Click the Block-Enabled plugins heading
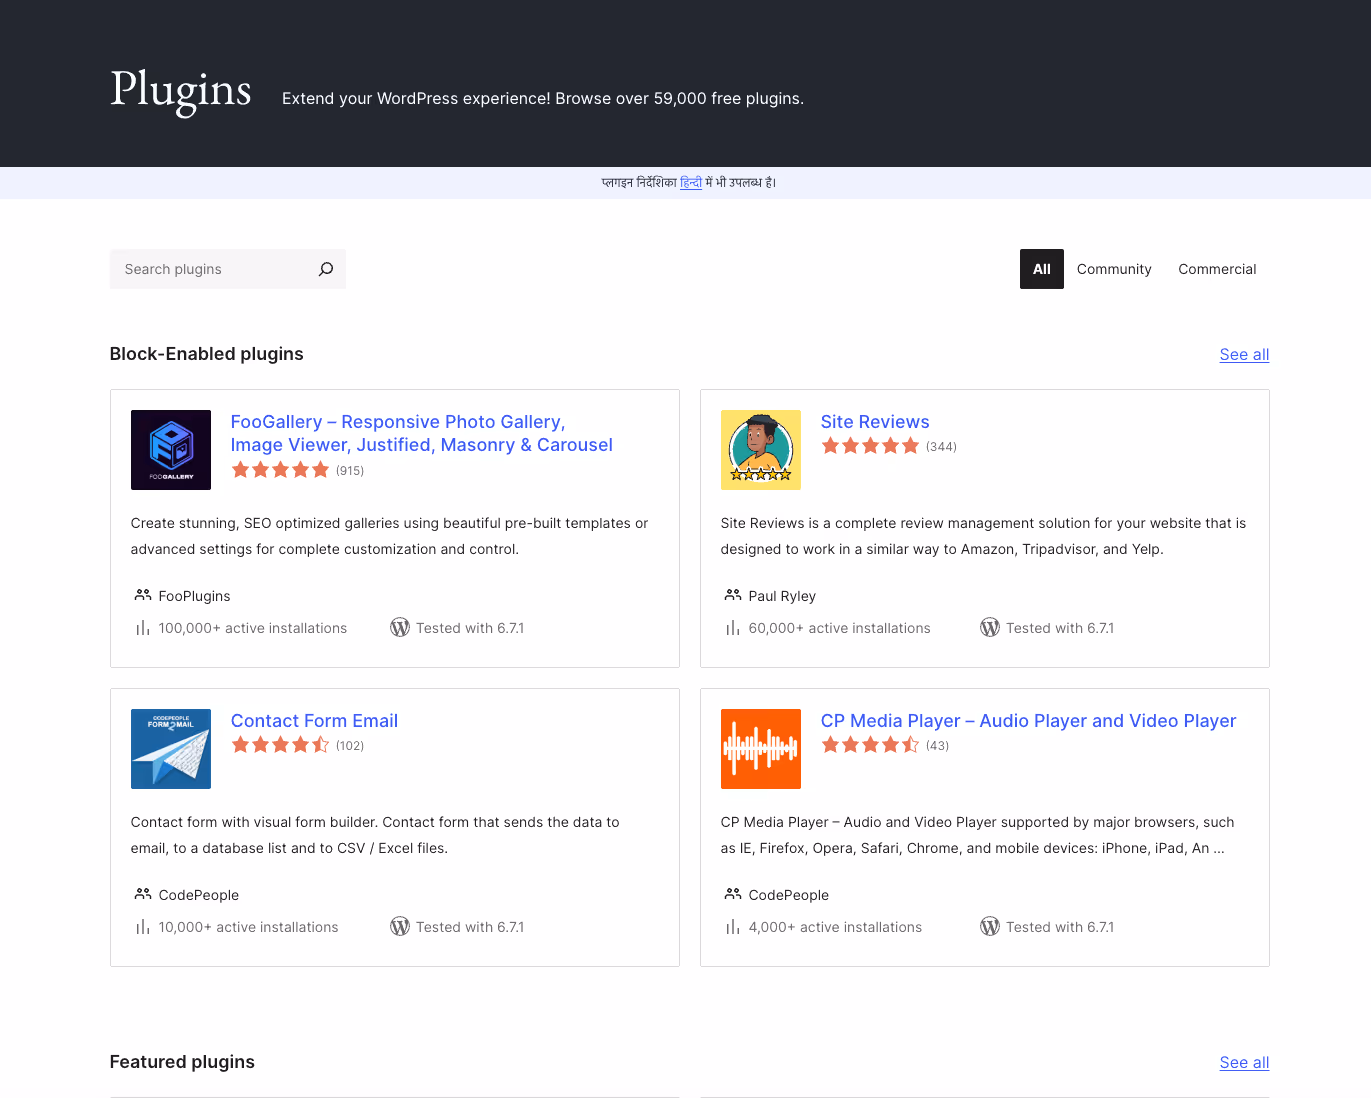This screenshot has height=1098, width=1371. coord(207,354)
